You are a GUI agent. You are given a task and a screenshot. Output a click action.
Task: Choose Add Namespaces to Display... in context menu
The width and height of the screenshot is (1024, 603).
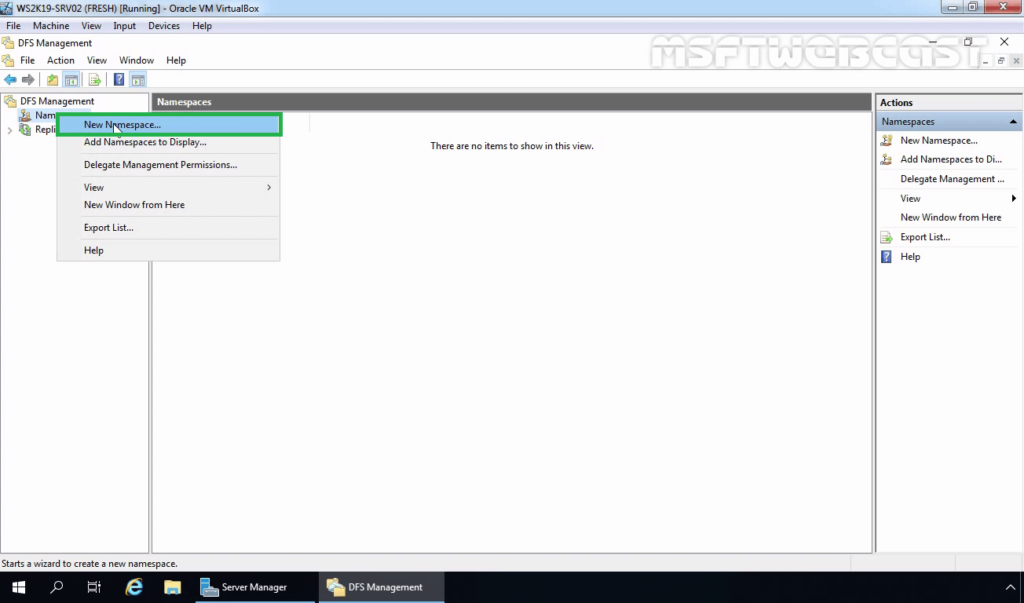[168, 142]
